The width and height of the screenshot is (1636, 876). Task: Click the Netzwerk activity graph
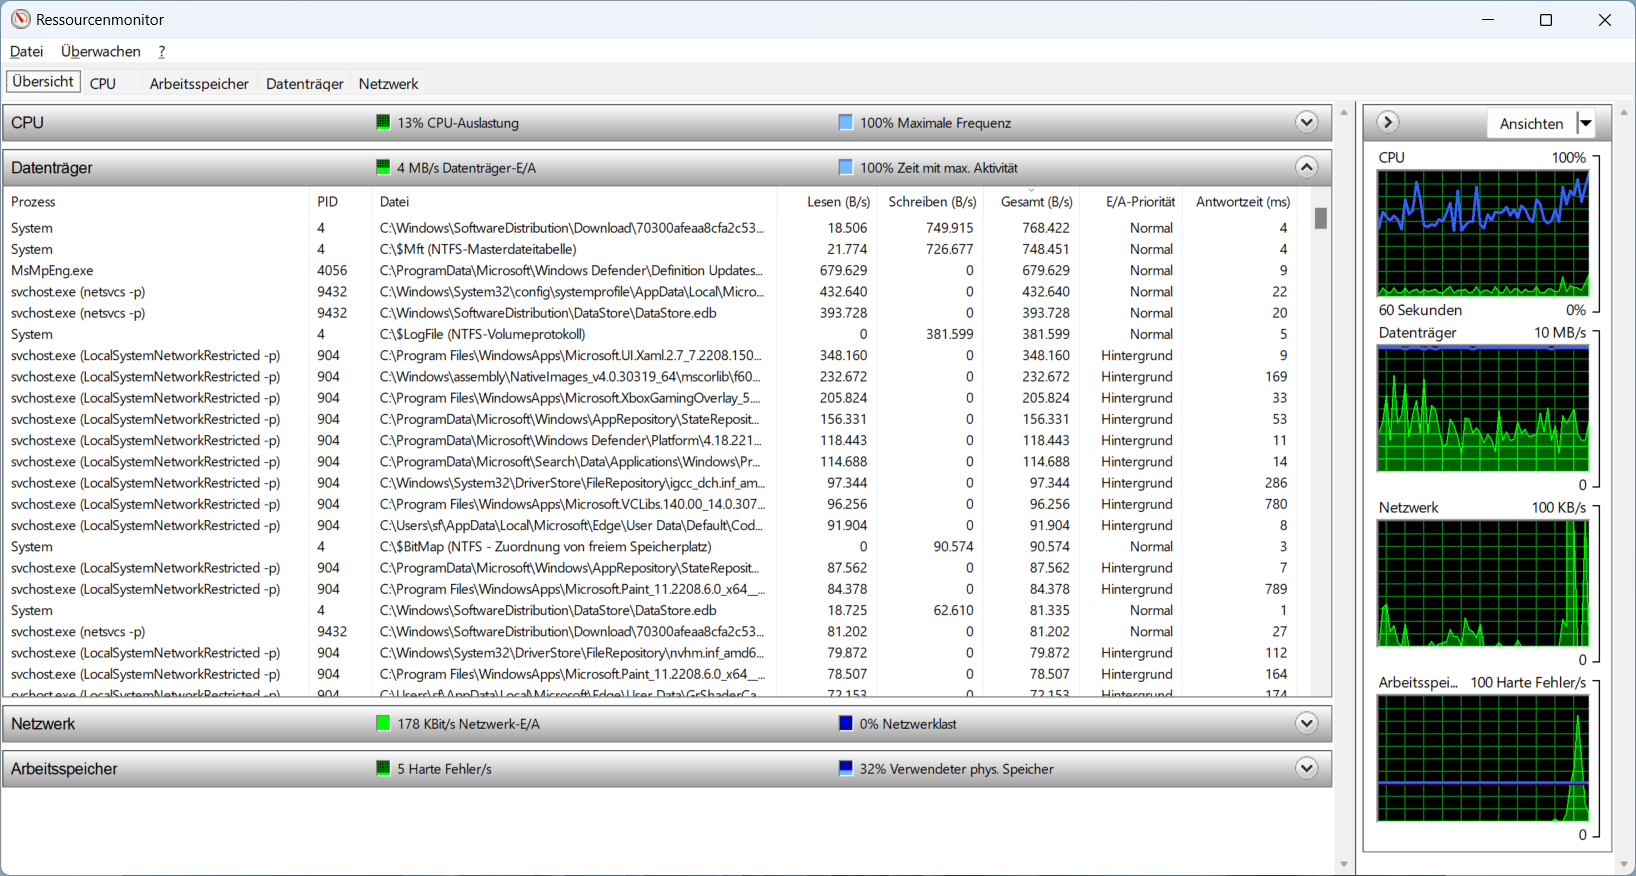tap(1483, 584)
